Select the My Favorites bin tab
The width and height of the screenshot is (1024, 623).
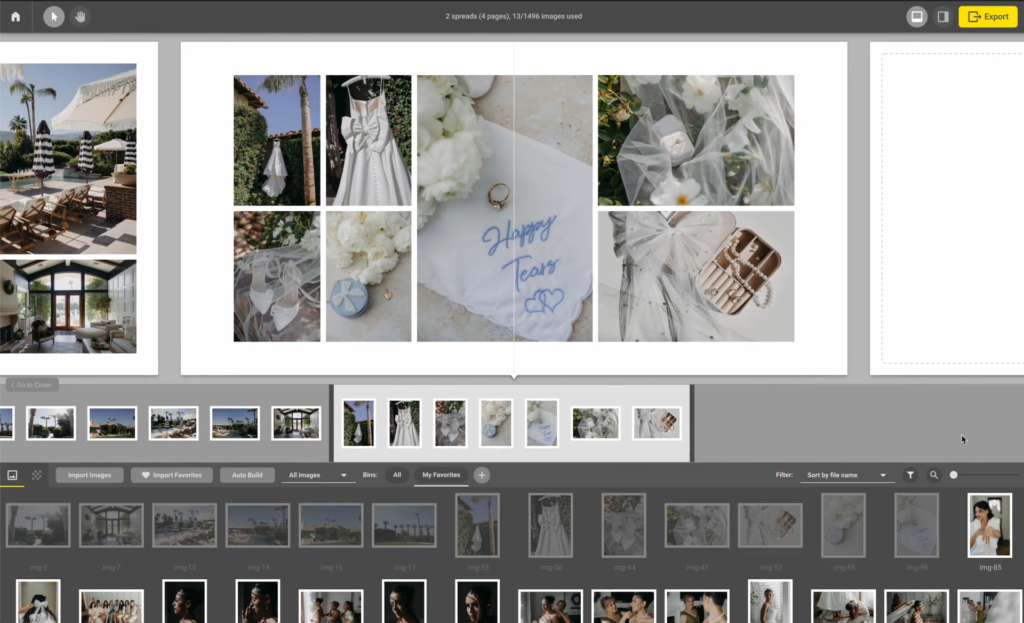click(441, 475)
